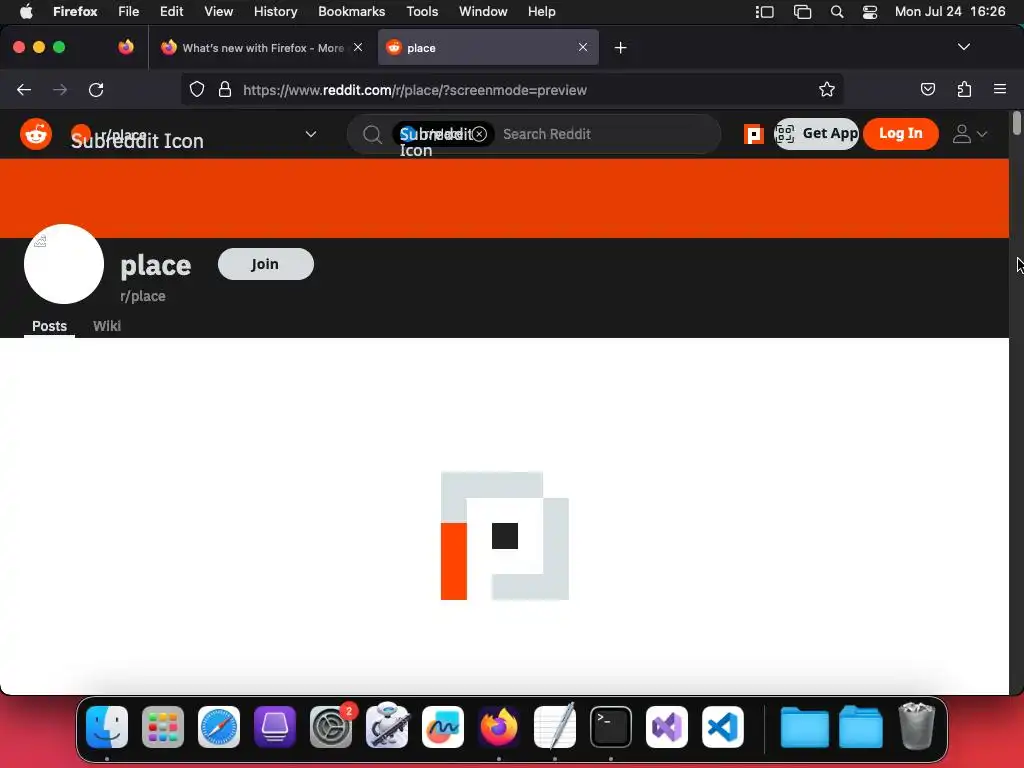The height and width of the screenshot is (768, 1024).
Task: Open the Tools menu
Action: (422, 11)
